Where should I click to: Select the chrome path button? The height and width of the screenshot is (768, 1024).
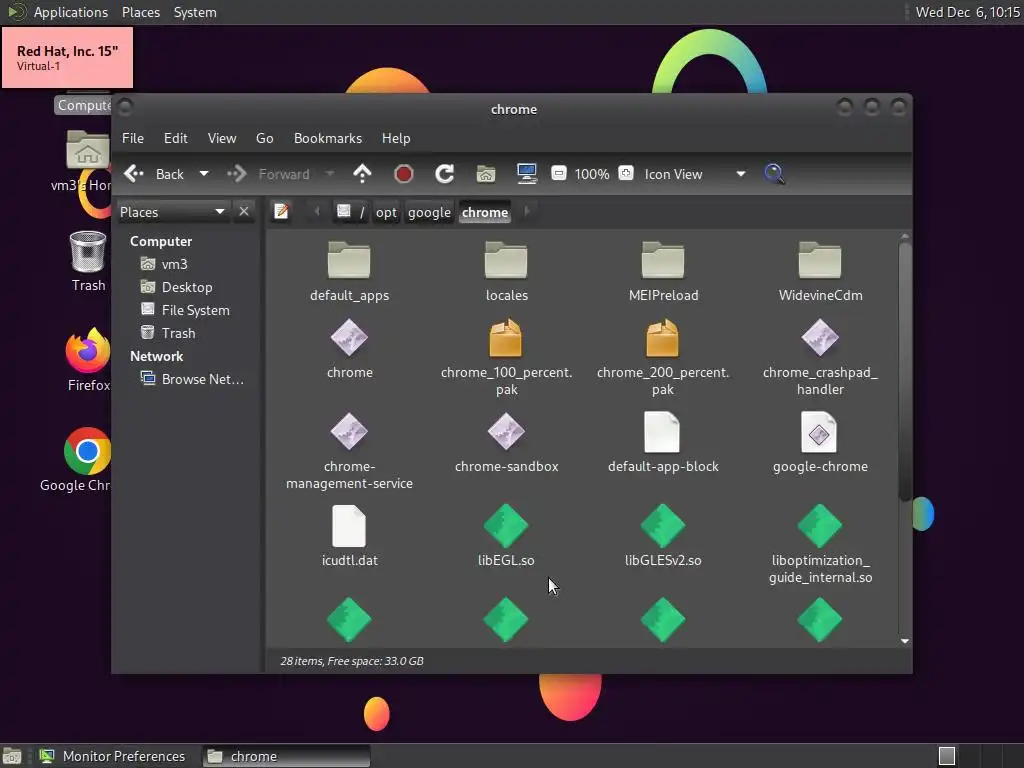coord(485,212)
